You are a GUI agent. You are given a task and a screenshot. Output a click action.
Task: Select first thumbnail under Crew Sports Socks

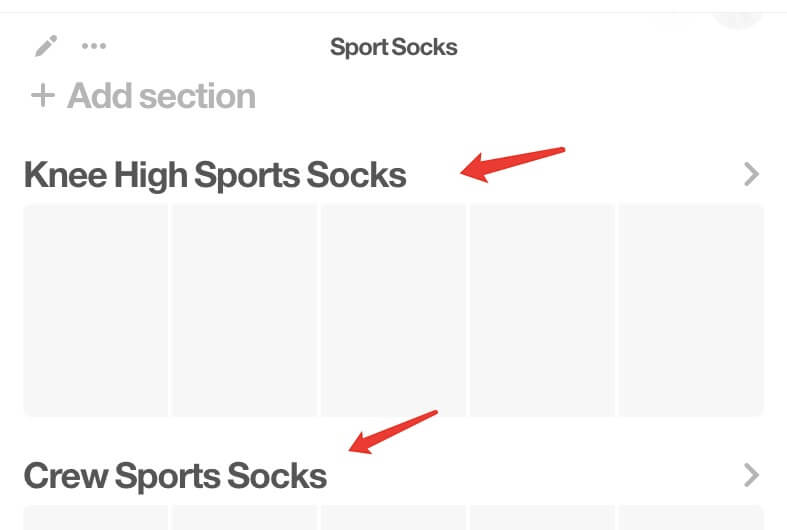pyautogui.click(x=96, y=518)
